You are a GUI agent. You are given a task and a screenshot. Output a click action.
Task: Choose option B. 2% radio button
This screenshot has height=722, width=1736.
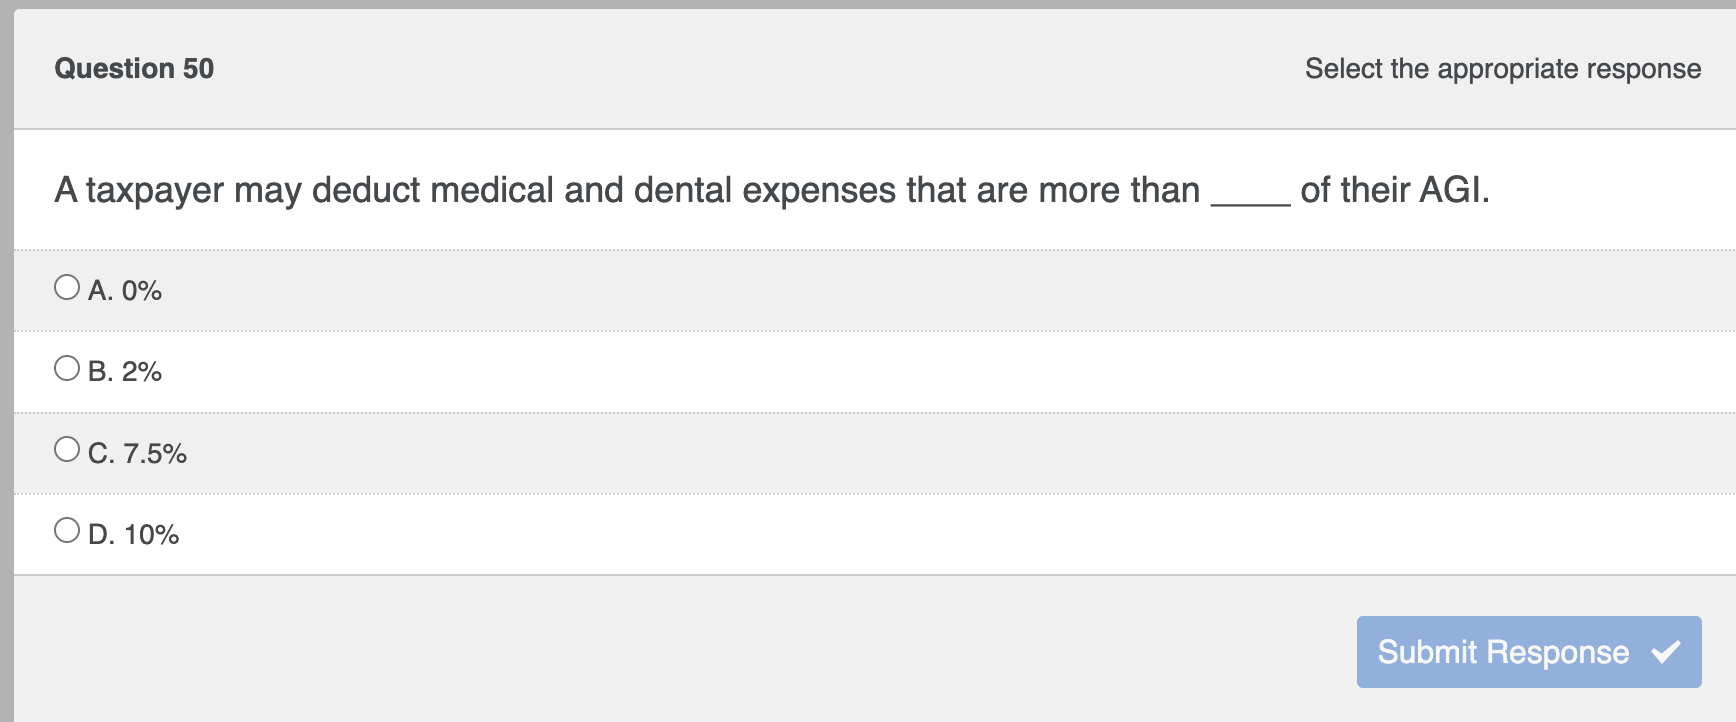(x=66, y=367)
